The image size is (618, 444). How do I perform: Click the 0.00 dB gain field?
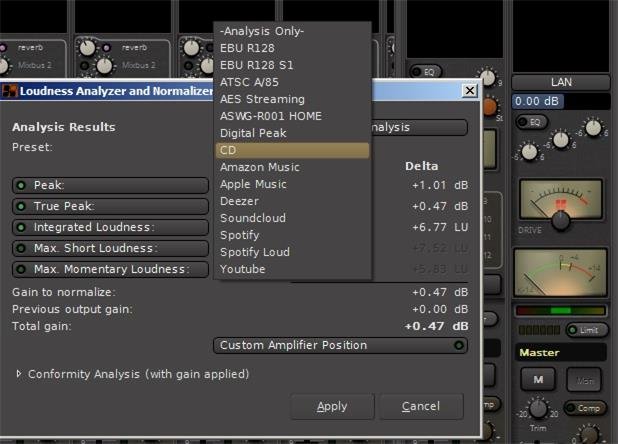[561, 101]
